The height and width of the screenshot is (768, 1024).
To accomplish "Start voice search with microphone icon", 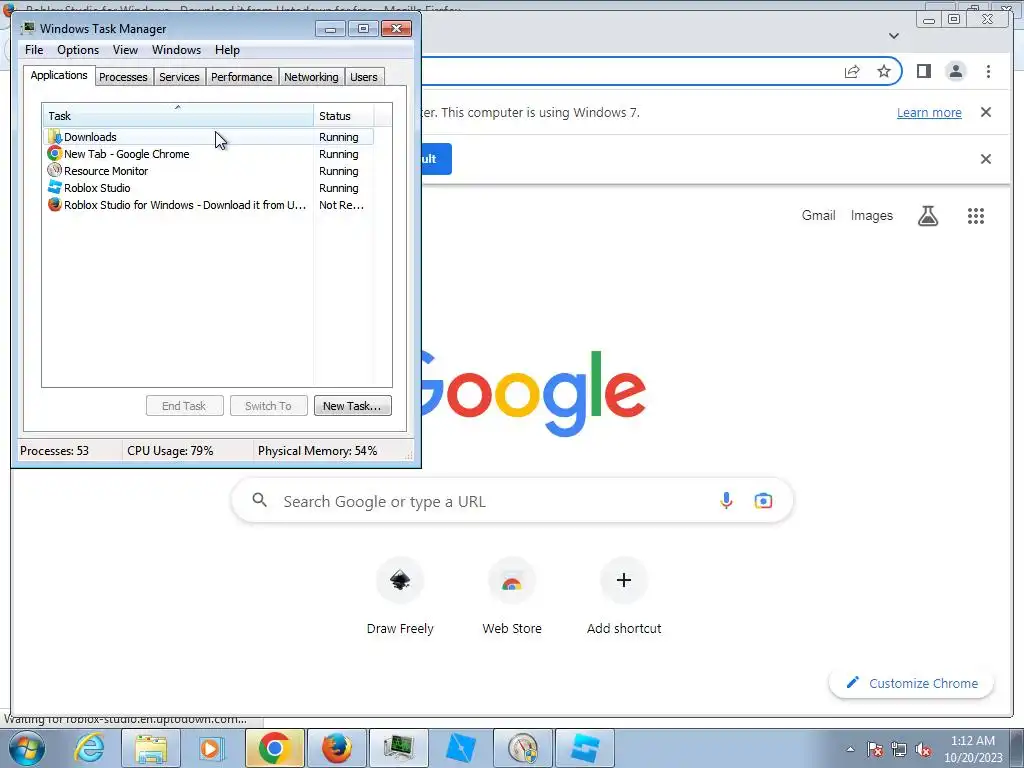I will [726, 501].
